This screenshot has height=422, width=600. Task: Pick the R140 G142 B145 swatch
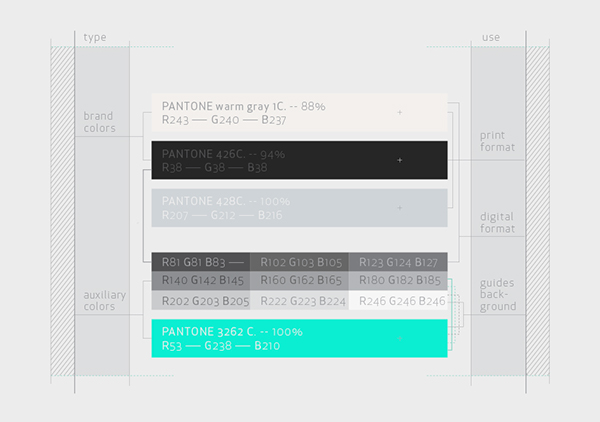click(201, 281)
